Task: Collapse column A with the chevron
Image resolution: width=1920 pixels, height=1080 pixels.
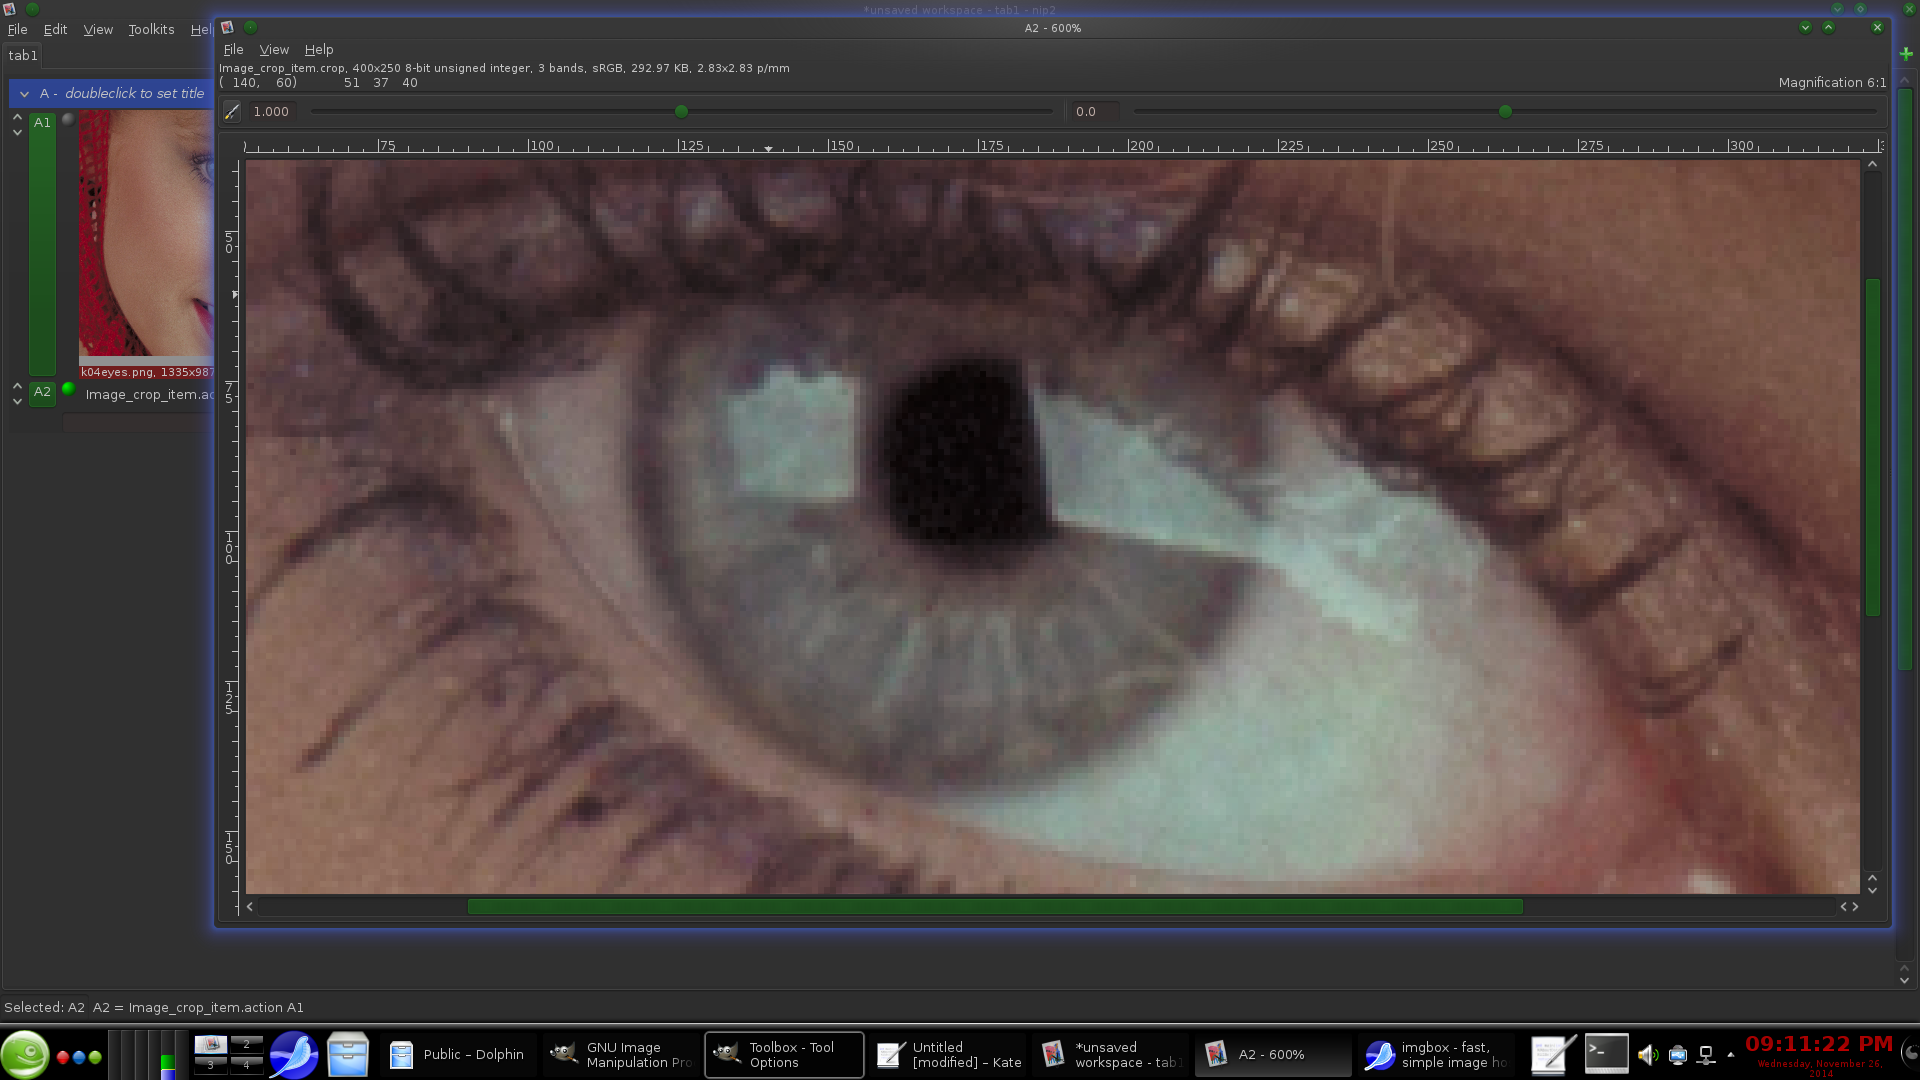Action: click(x=24, y=94)
